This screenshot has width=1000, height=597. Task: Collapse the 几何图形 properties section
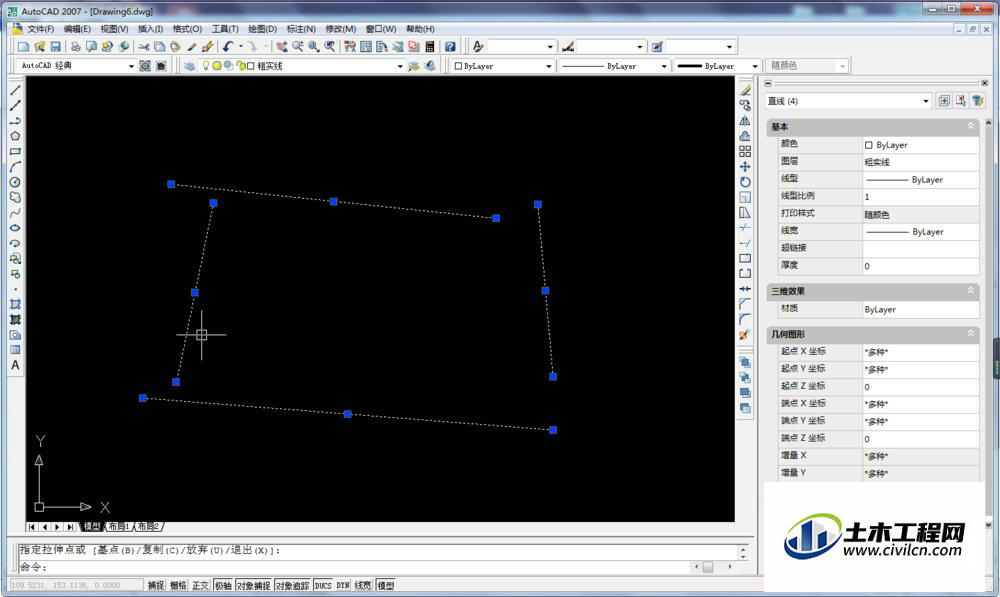pyautogui.click(x=971, y=333)
